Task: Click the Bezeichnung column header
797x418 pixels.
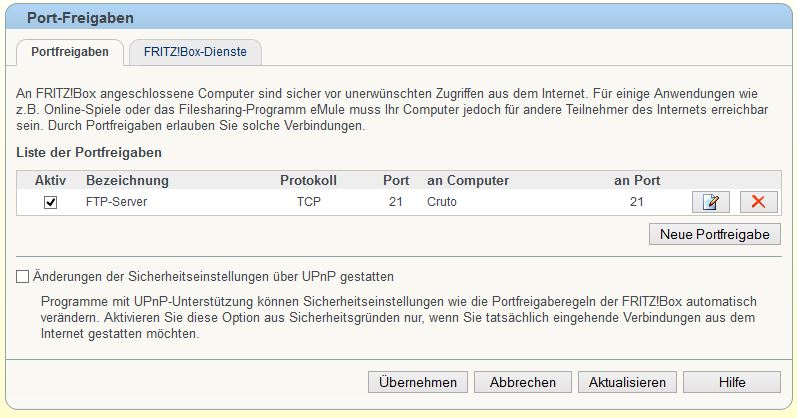Action: tap(127, 181)
